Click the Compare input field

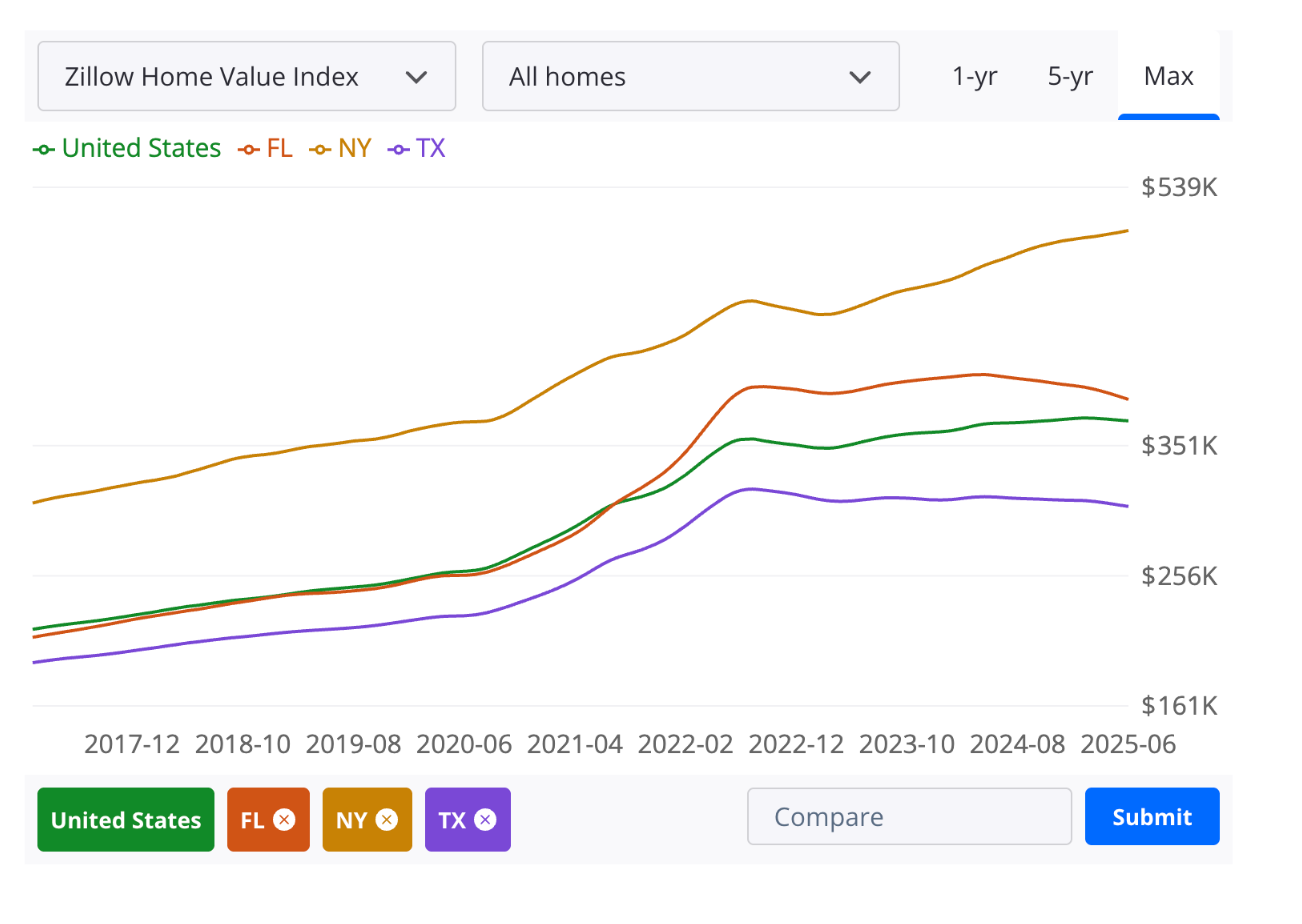click(909, 817)
